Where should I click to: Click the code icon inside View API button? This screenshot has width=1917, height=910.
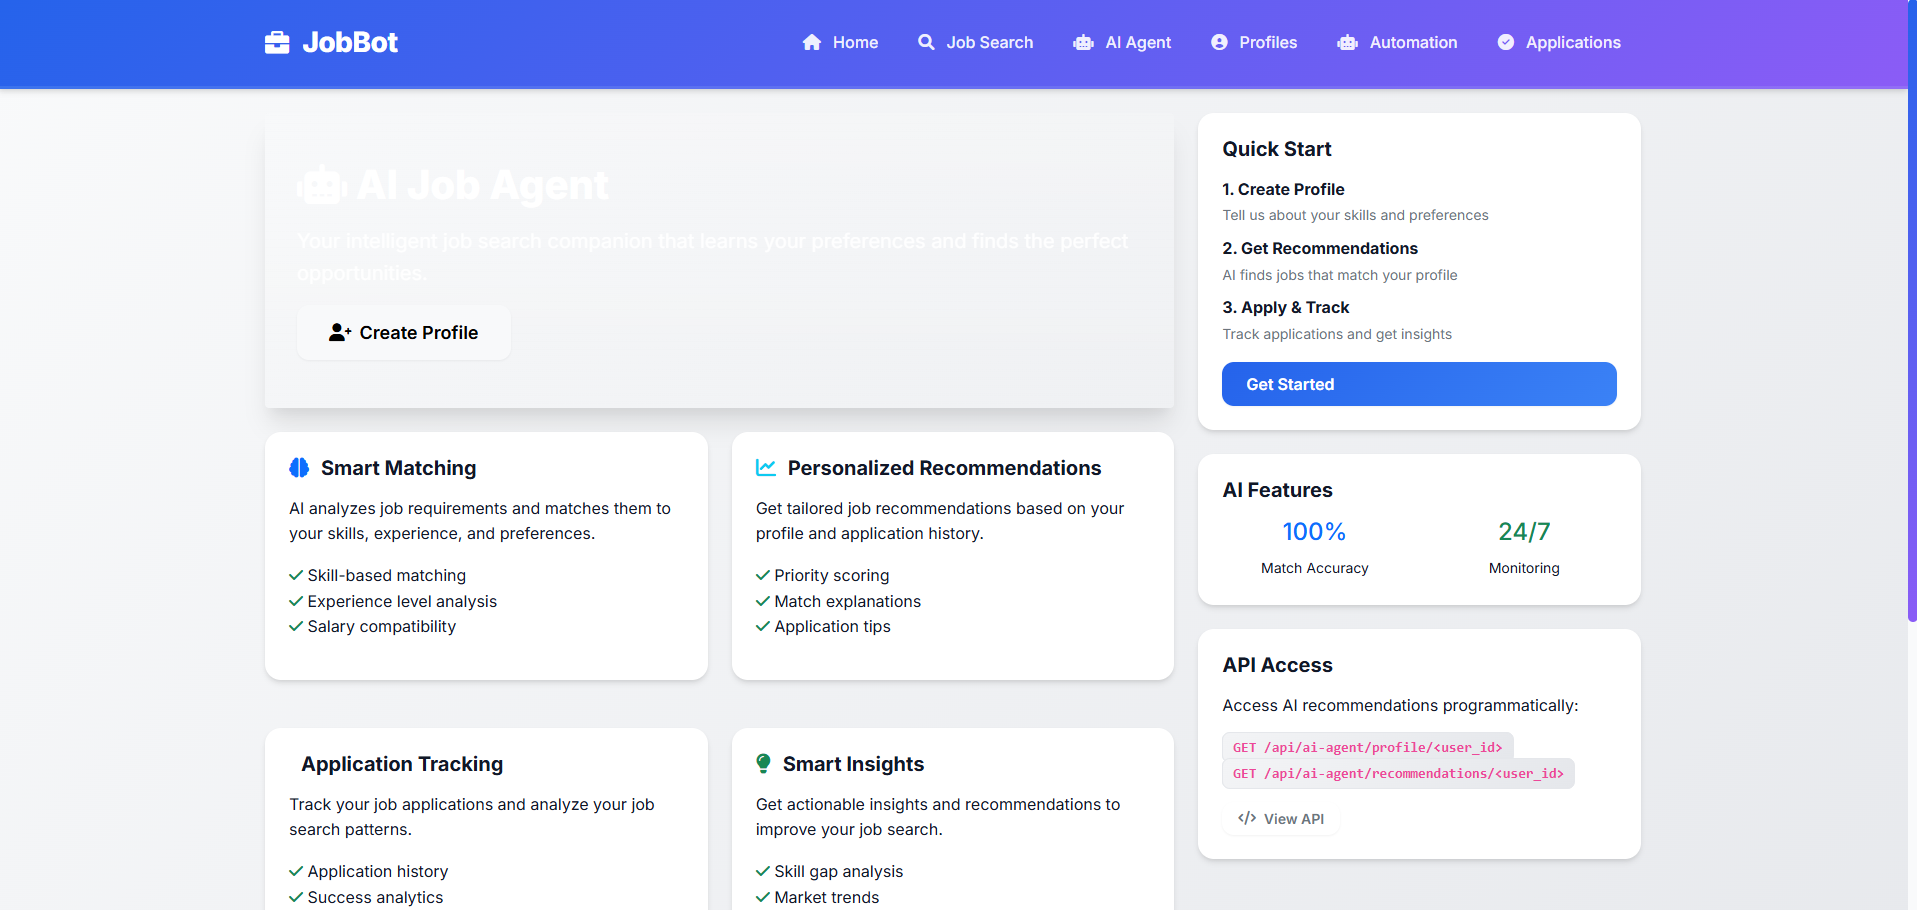point(1246,818)
